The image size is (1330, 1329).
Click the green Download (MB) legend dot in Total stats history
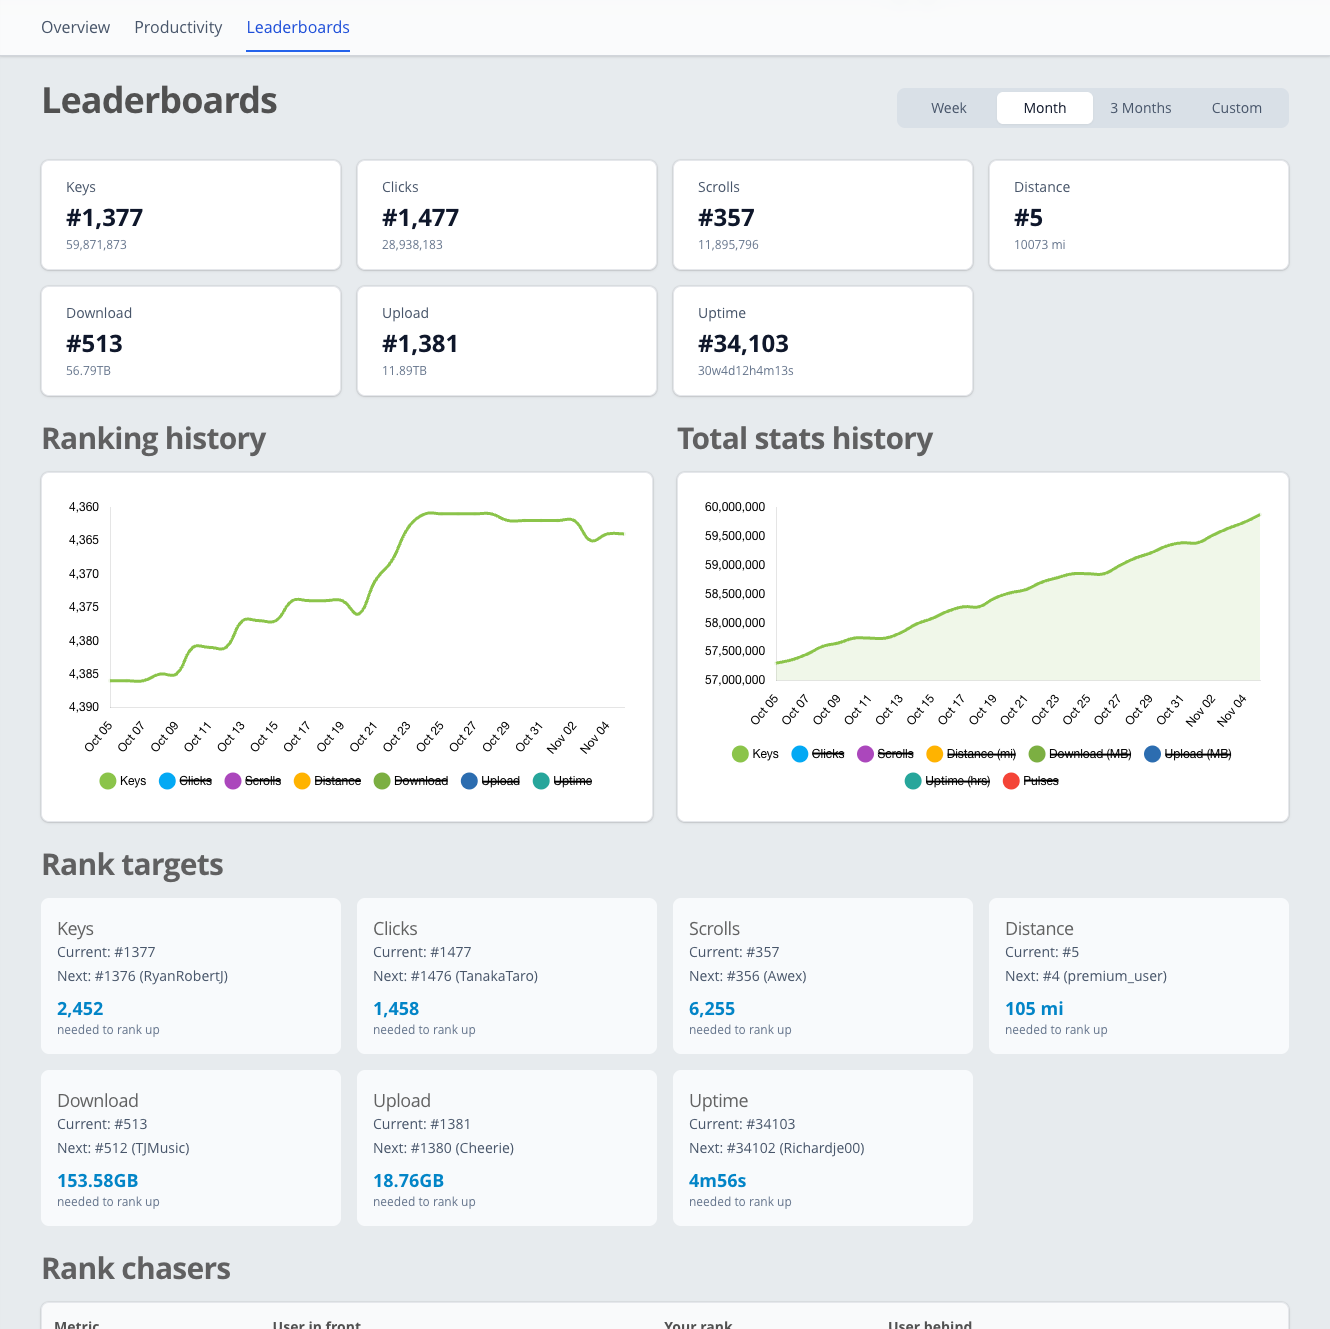[x=1037, y=753]
